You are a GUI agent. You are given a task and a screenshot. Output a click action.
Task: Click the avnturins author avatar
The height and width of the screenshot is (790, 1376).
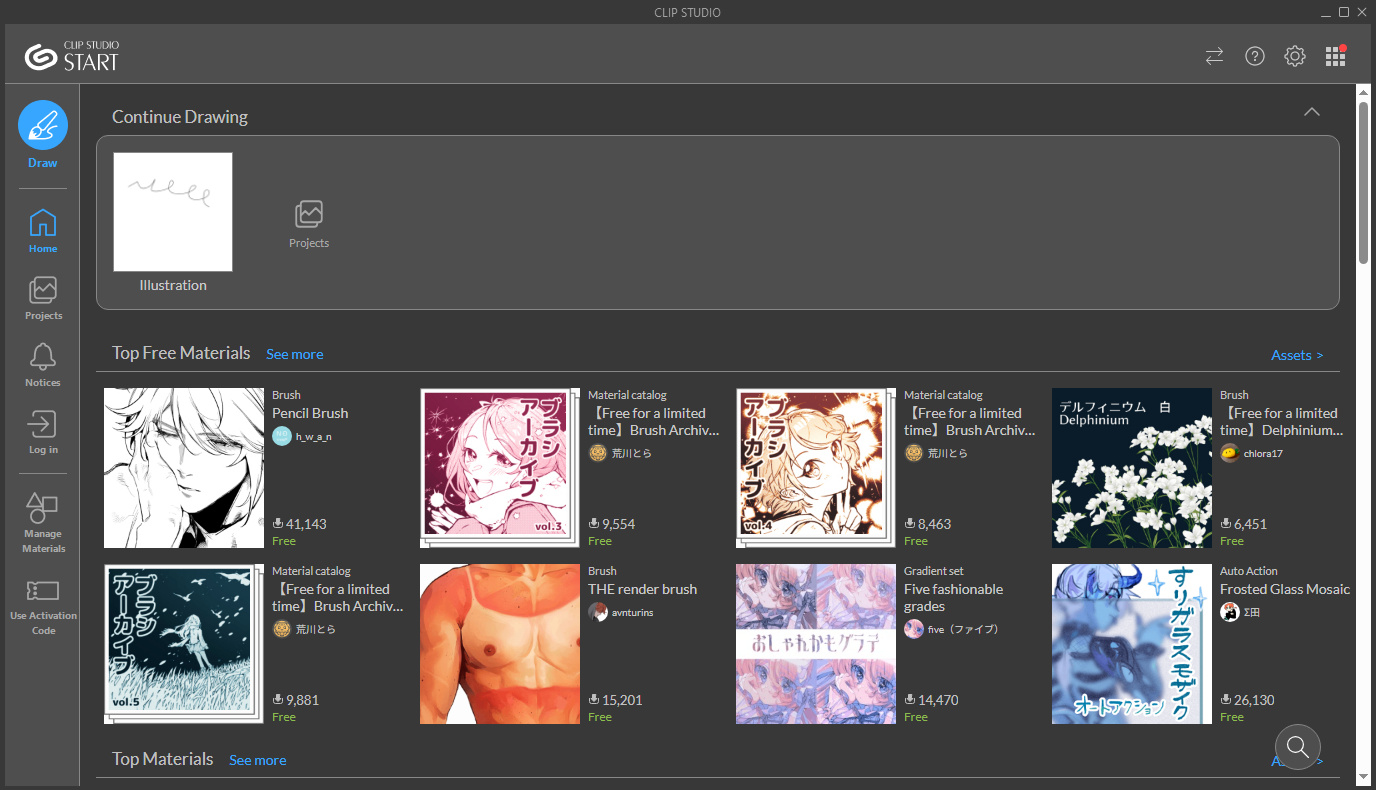(598, 612)
